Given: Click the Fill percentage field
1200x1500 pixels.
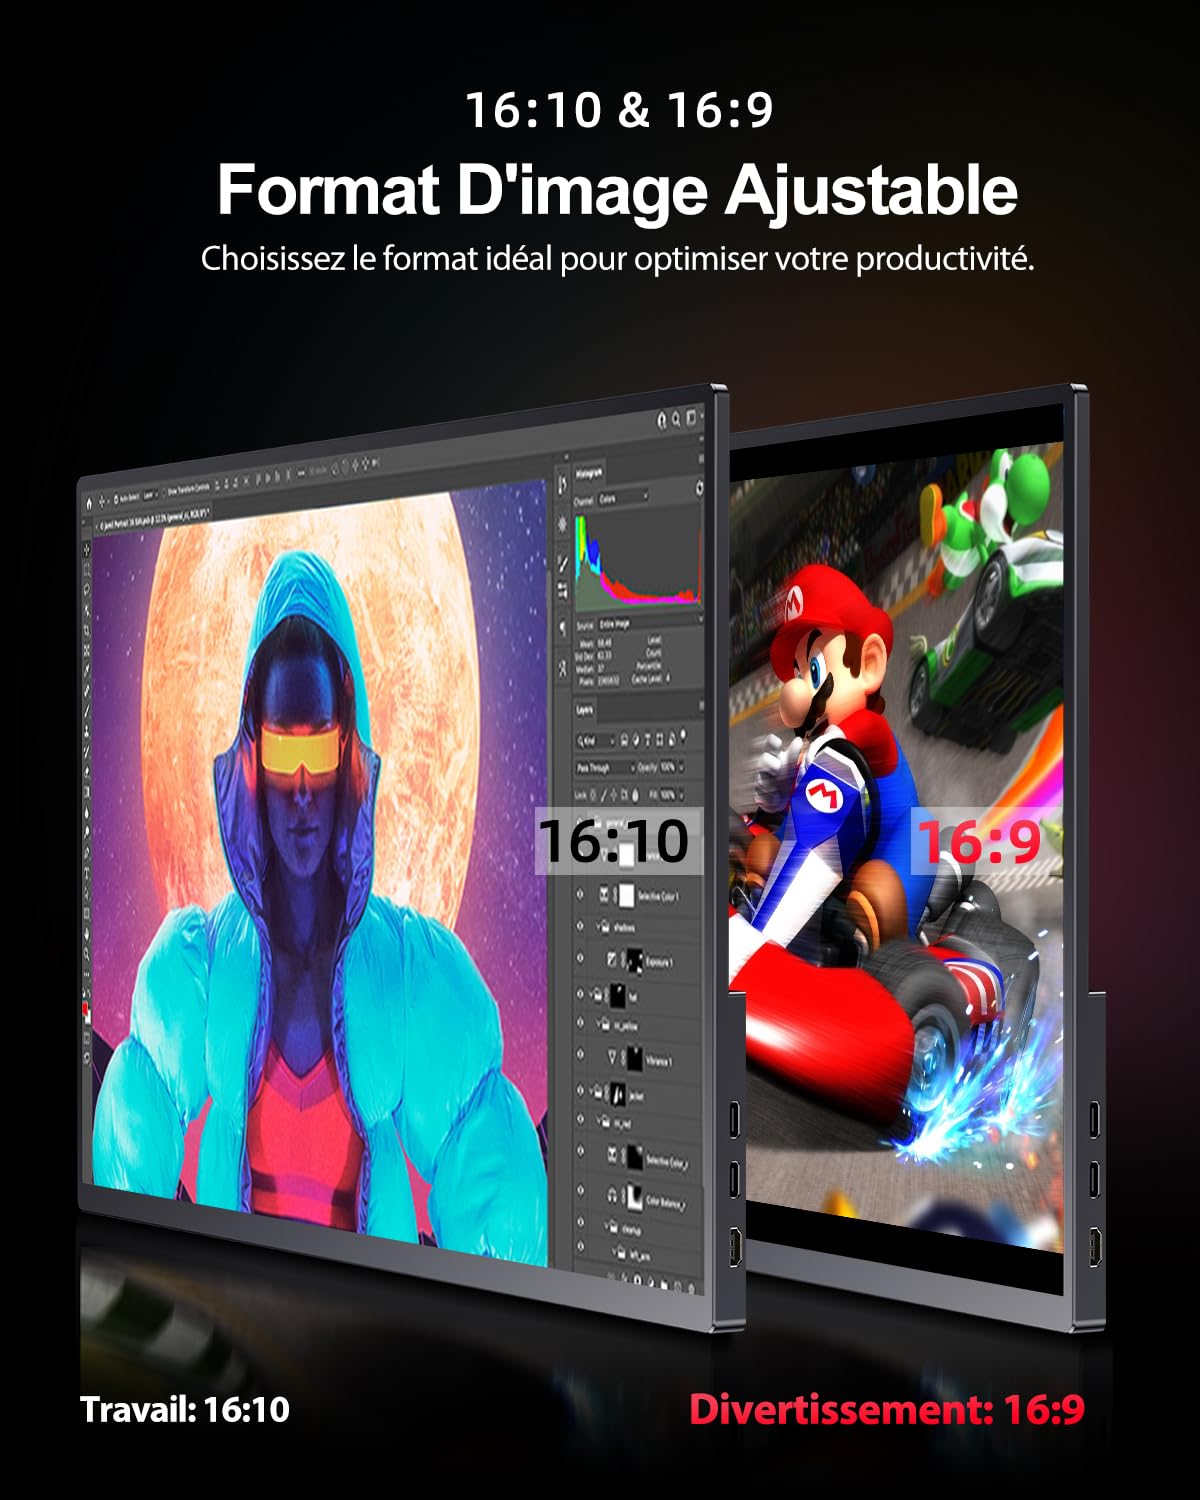Looking at the screenshot, I should point(667,795).
